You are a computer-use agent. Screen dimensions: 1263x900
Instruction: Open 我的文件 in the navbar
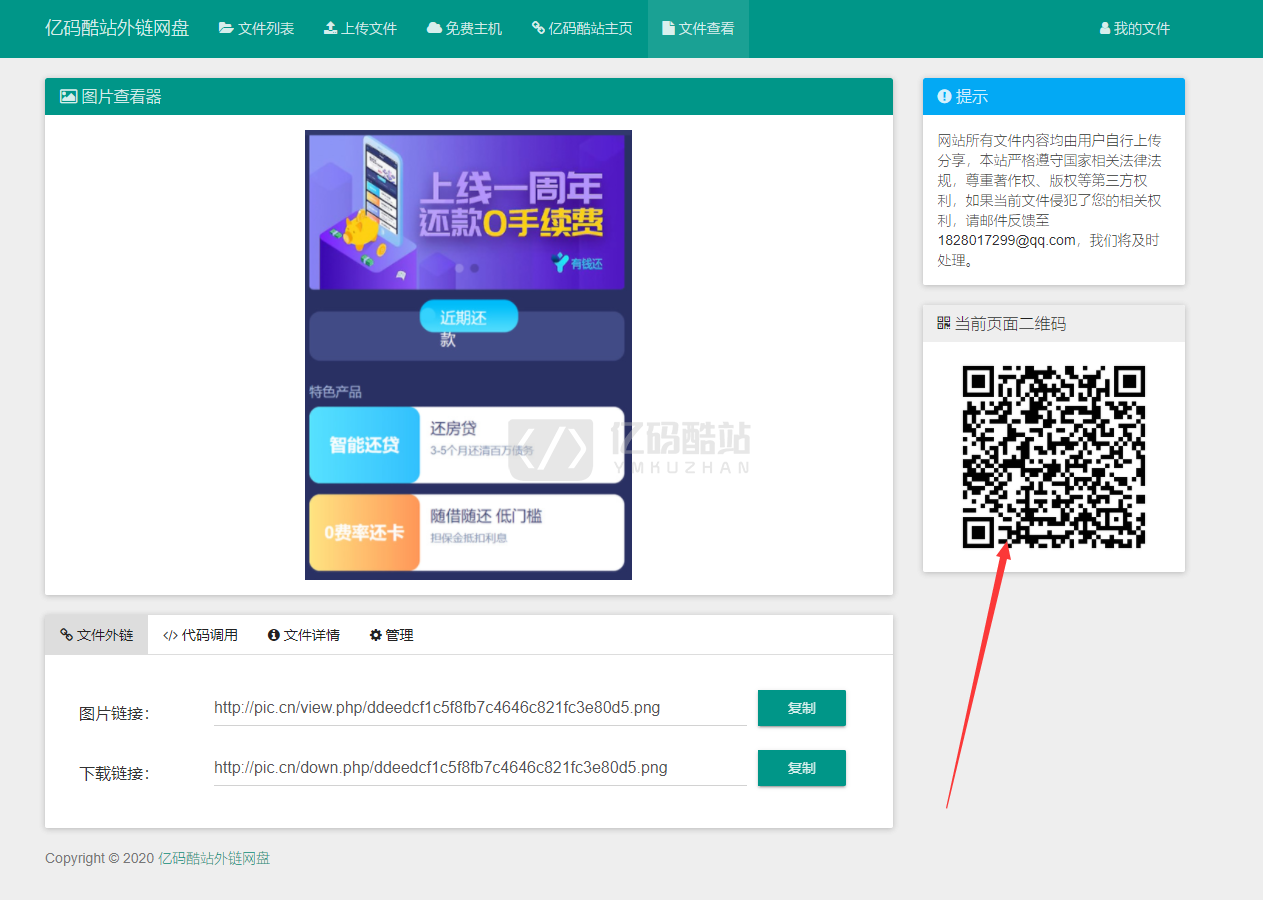tap(1134, 29)
